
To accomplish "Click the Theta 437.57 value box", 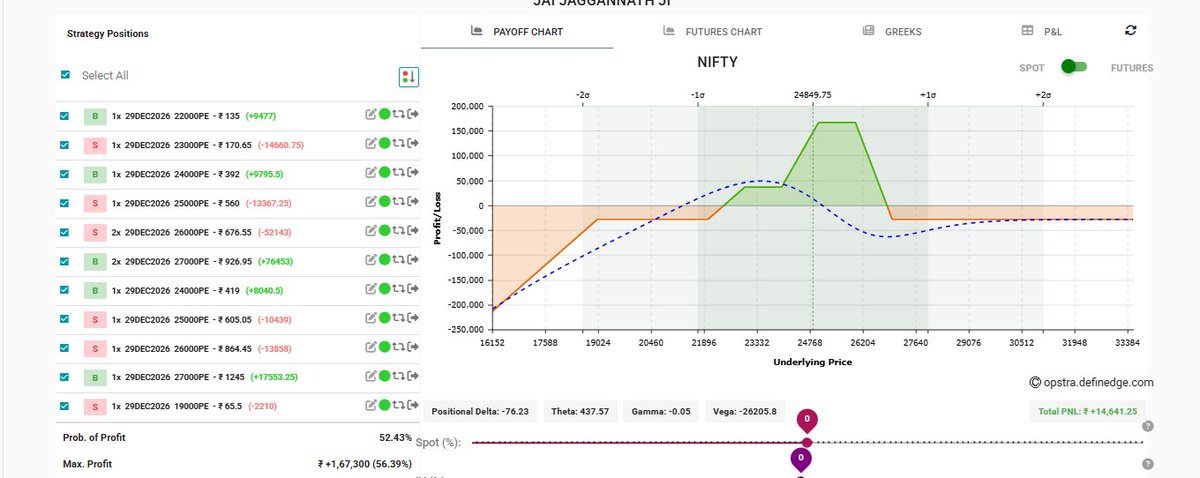I will tap(581, 410).
